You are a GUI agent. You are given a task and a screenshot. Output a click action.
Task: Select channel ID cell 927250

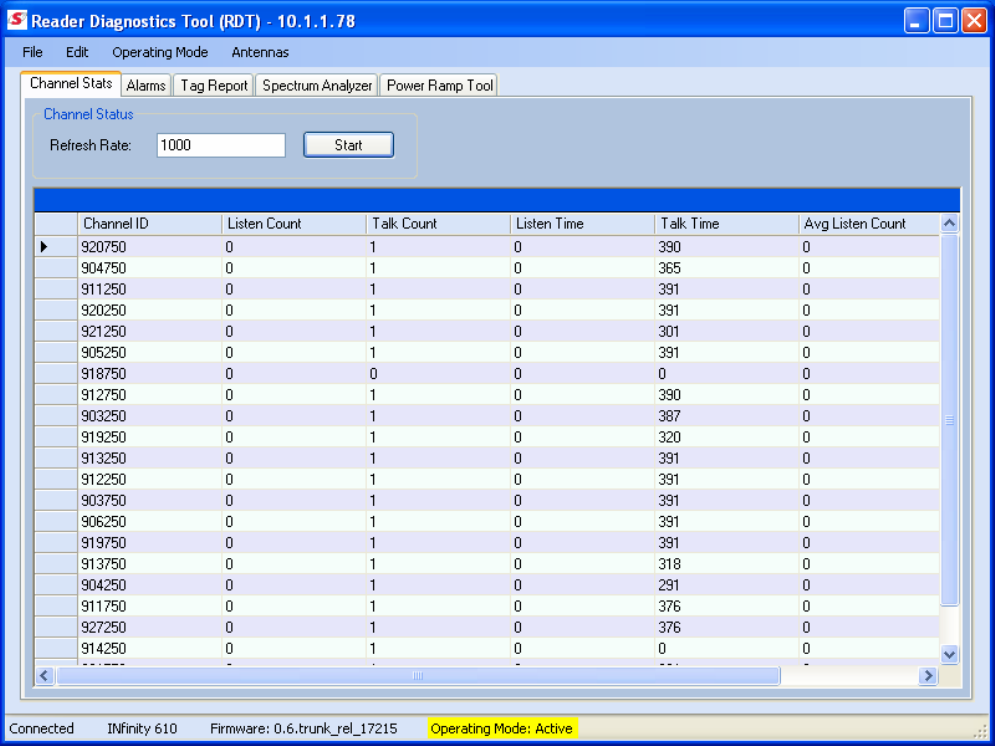click(x=150, y=627)
